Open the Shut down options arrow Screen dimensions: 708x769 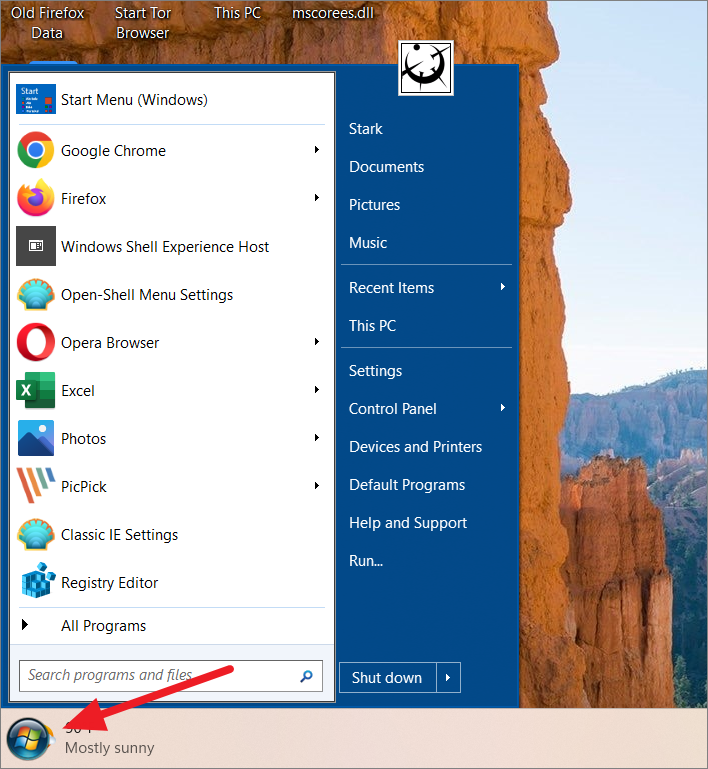(x=448, y=678)
